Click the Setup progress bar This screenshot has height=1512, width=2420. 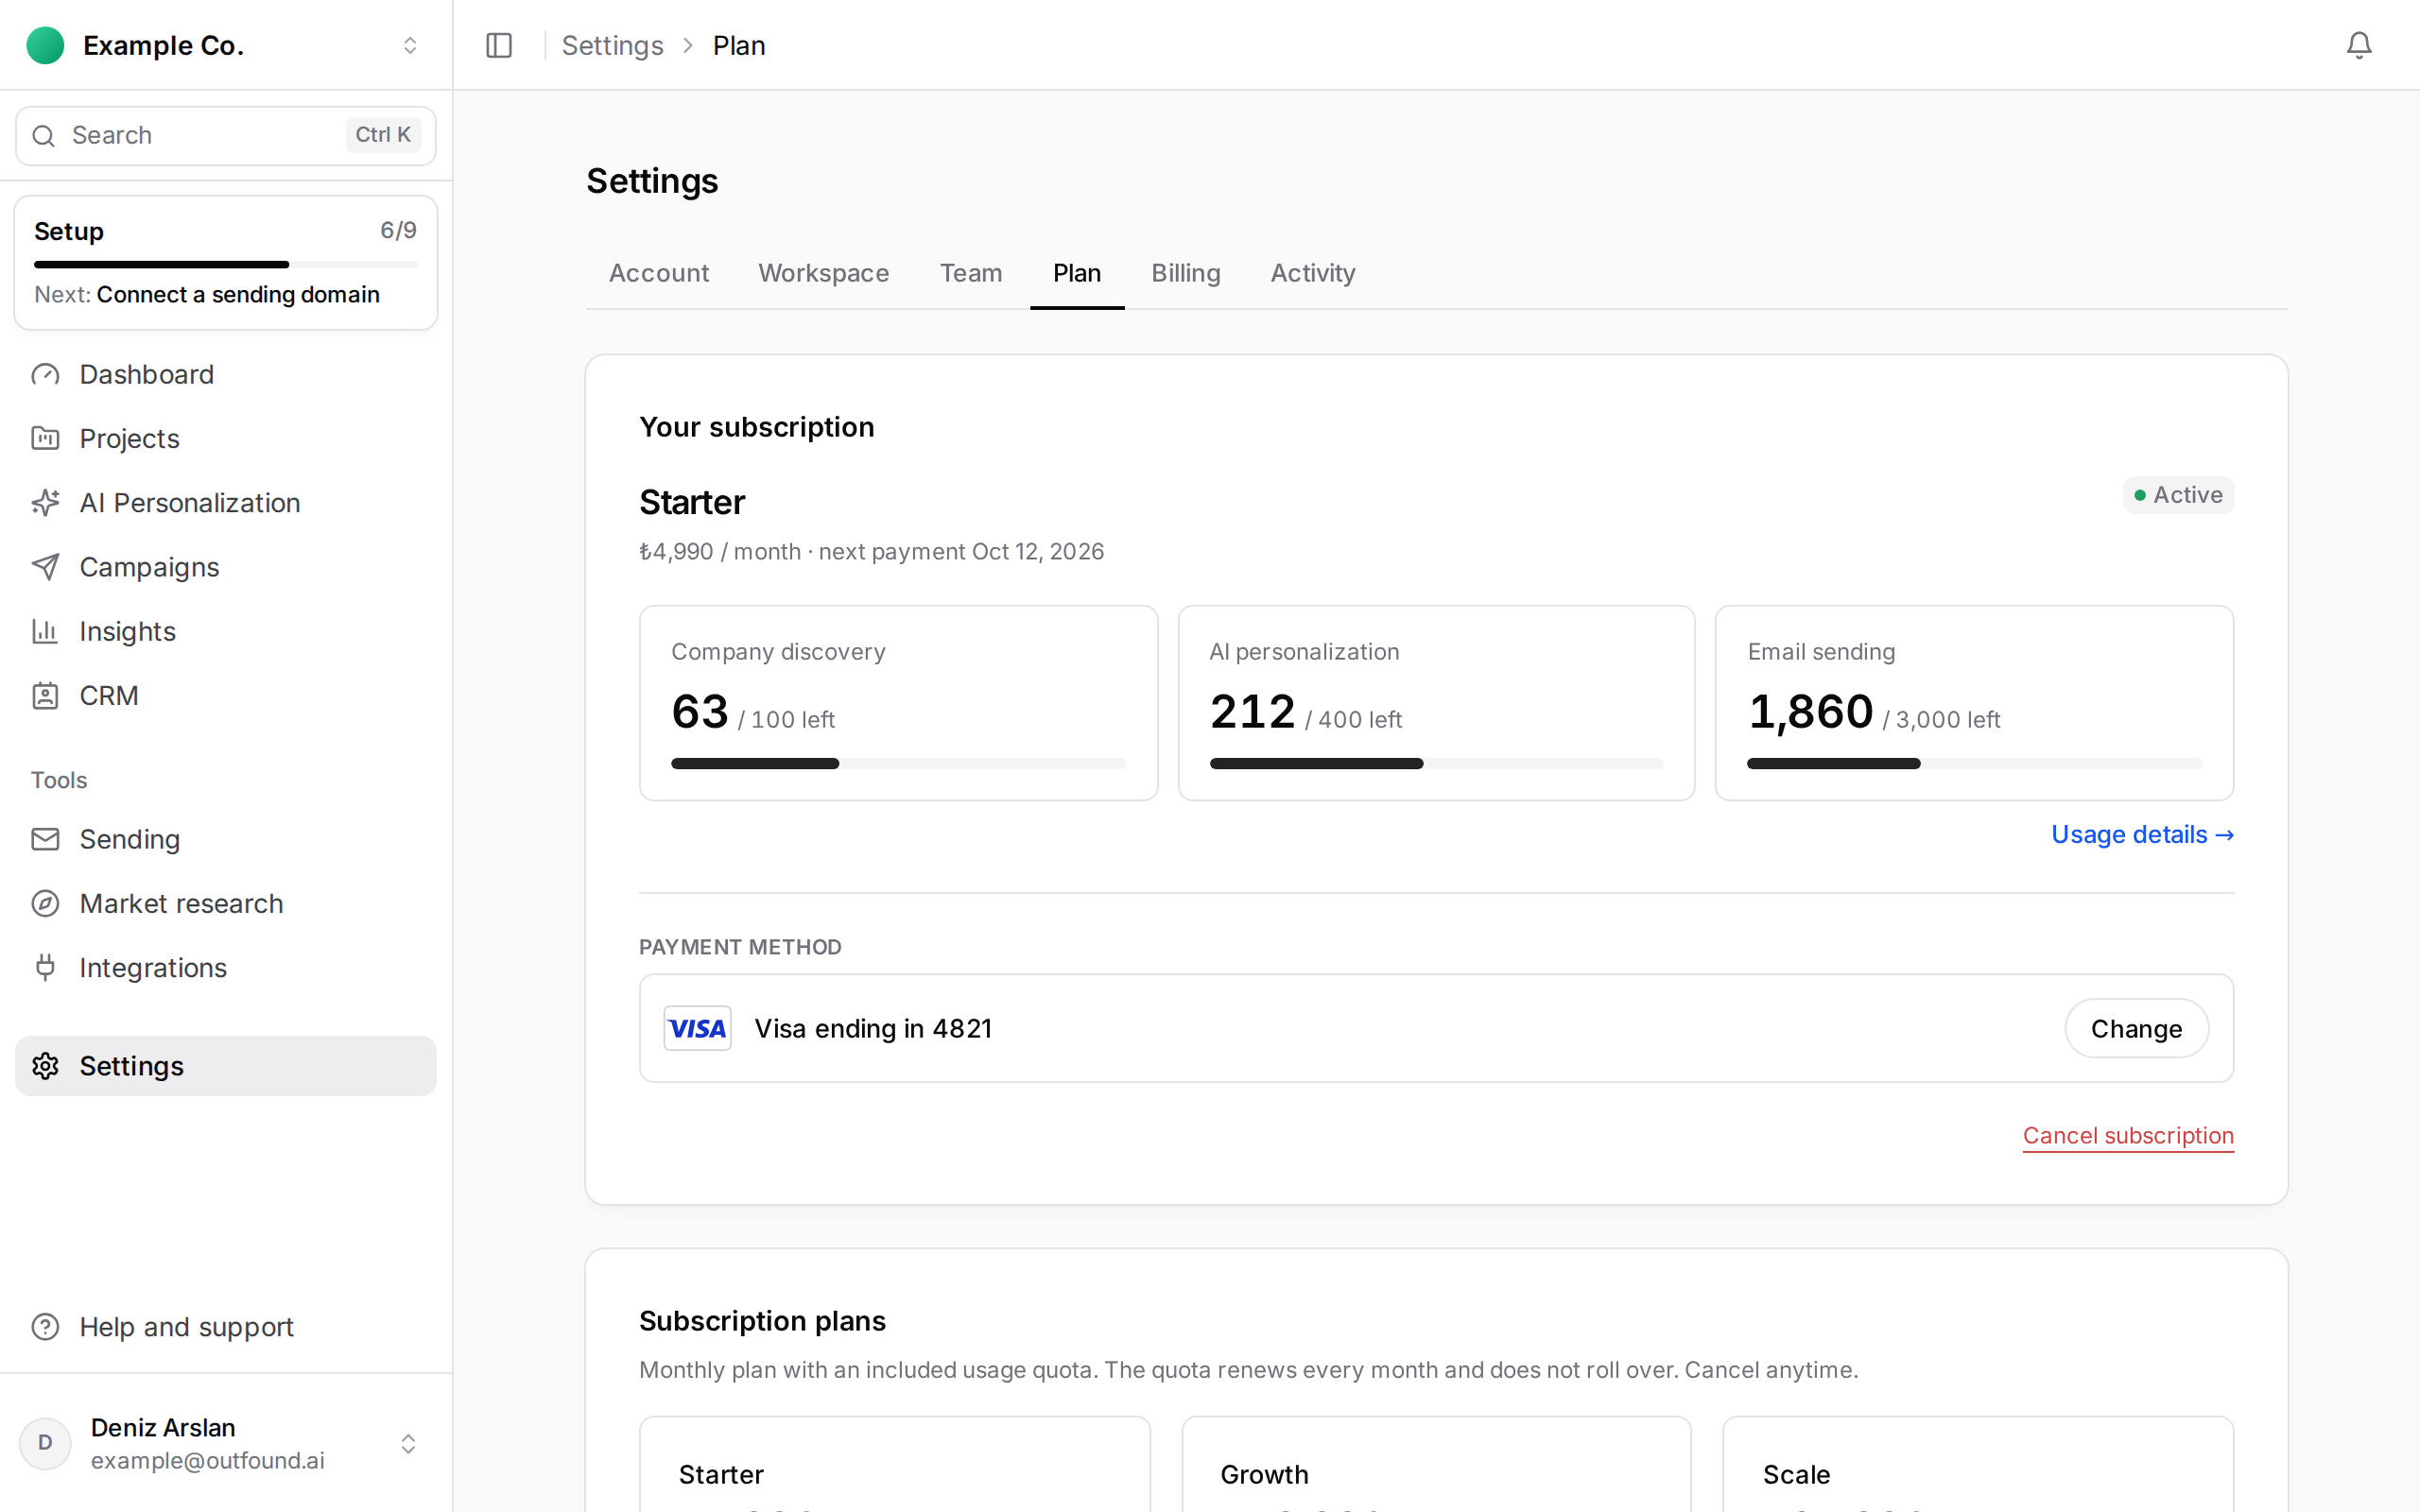pyautogui.click(x=226, y=264)
